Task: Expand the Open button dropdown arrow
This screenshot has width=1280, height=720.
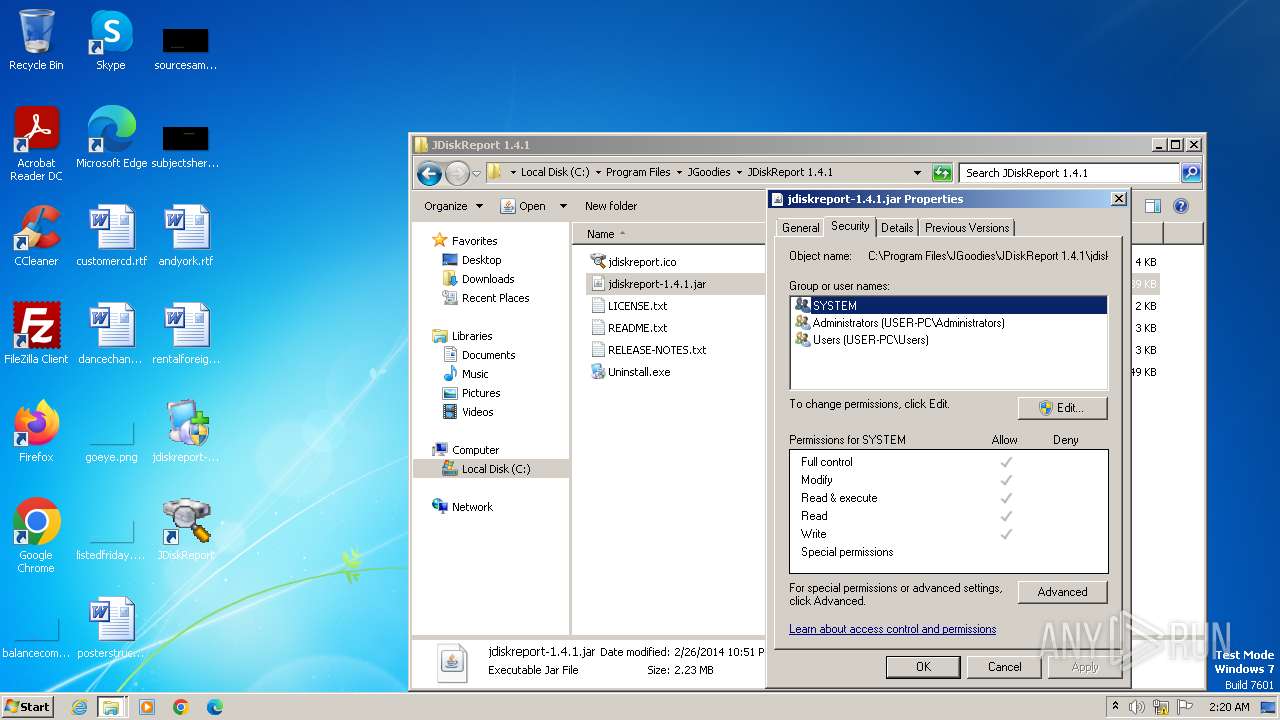Action: (x=563, y=206)
